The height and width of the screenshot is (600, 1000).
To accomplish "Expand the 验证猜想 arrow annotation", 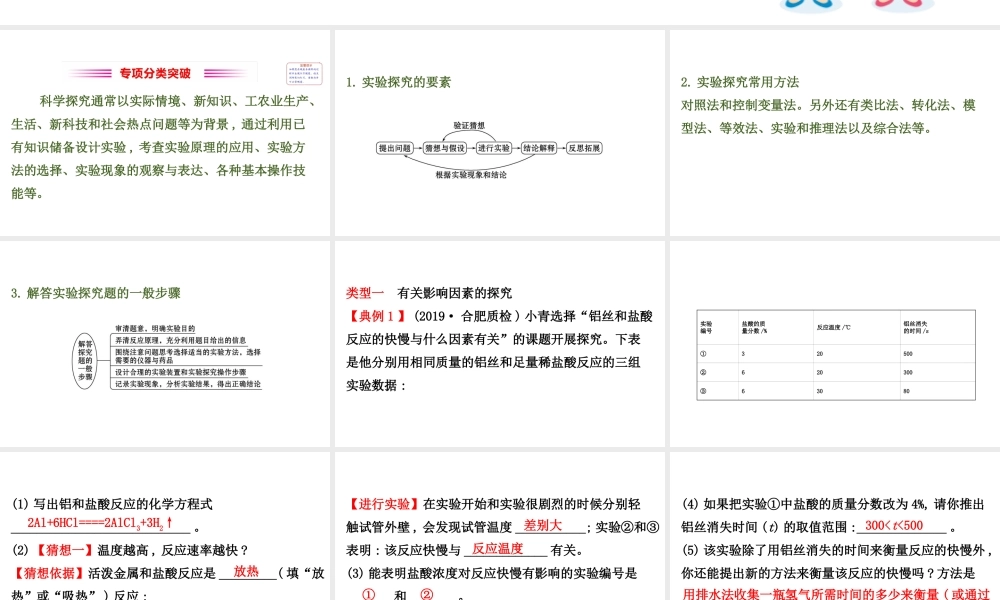I will [468, 126].
